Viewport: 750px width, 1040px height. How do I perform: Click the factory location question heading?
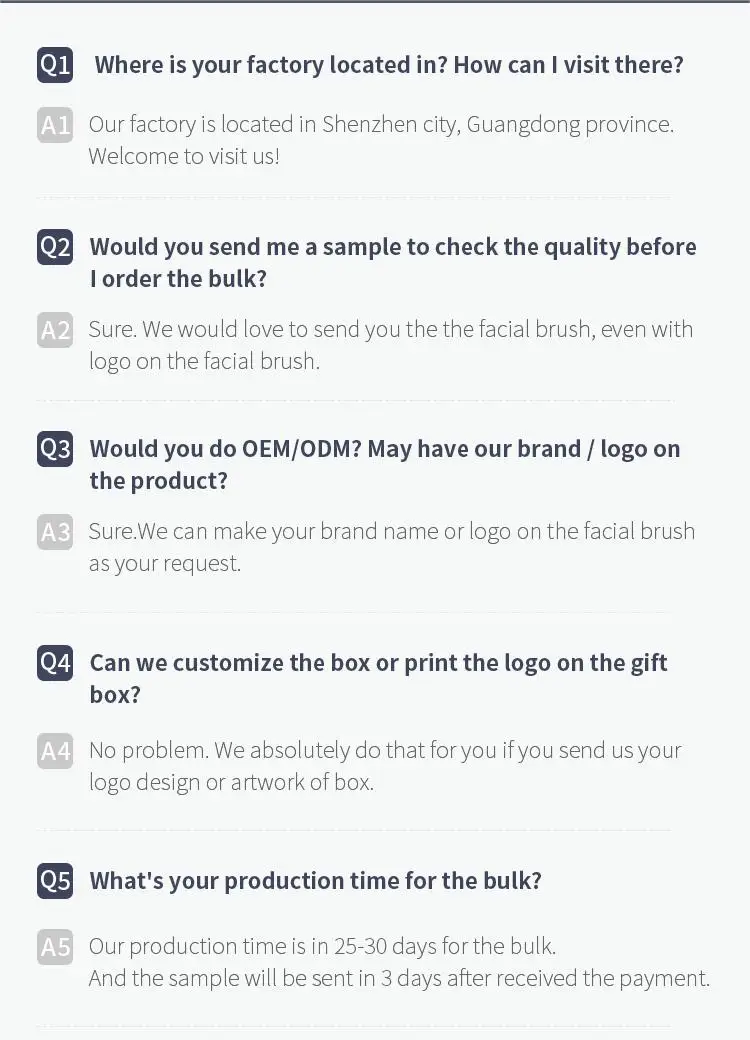tap(388, 65)
